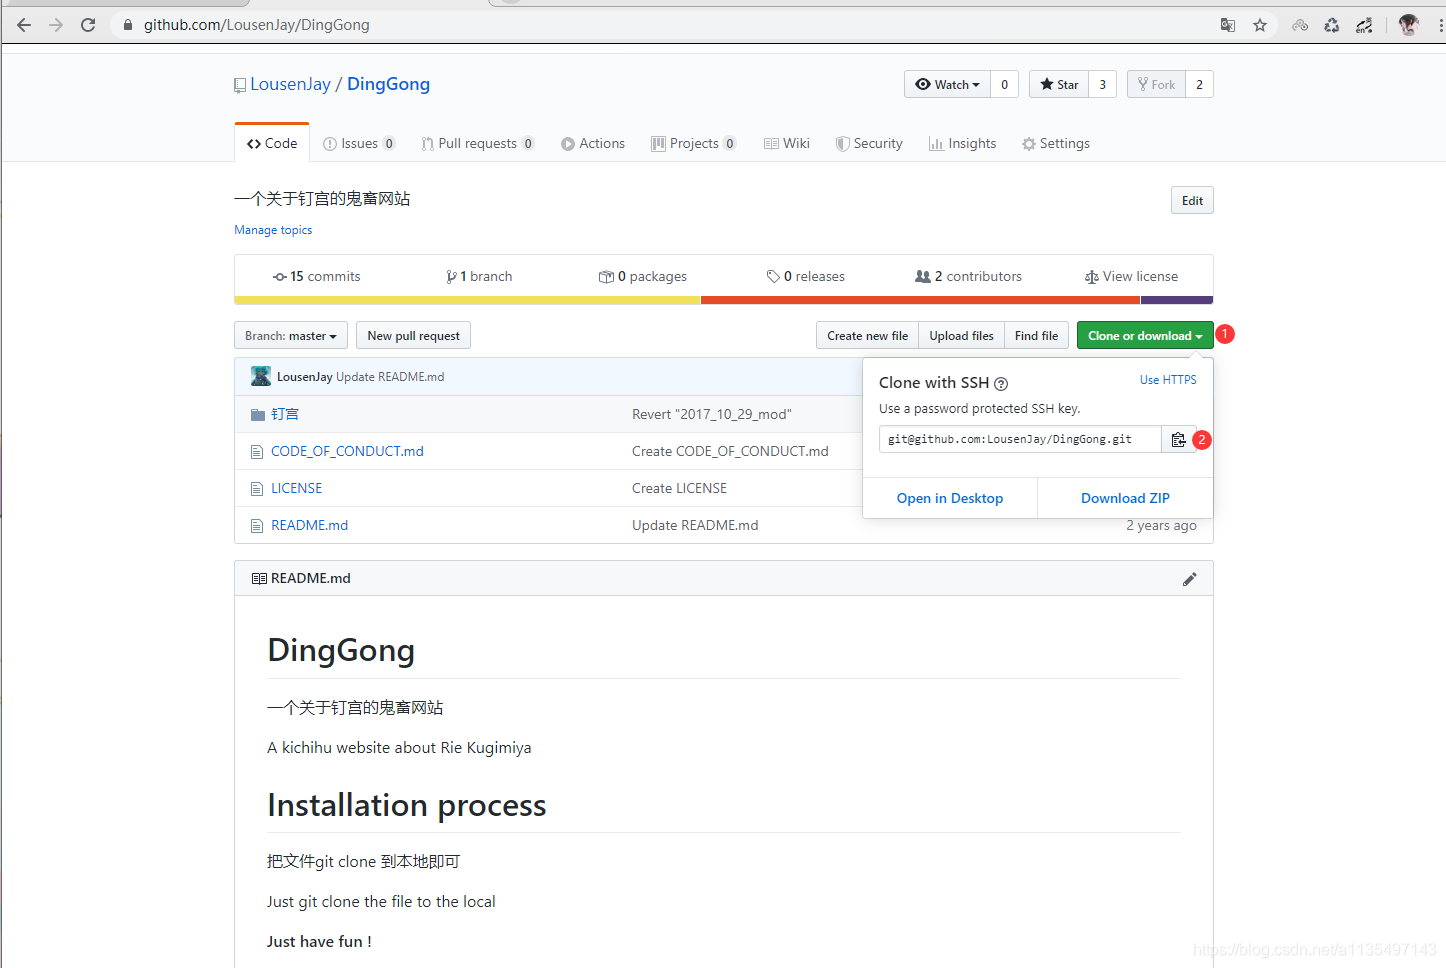Edit README.md with pencil icon
This screenshot has width=1446, height=968.
[1189, 579]
